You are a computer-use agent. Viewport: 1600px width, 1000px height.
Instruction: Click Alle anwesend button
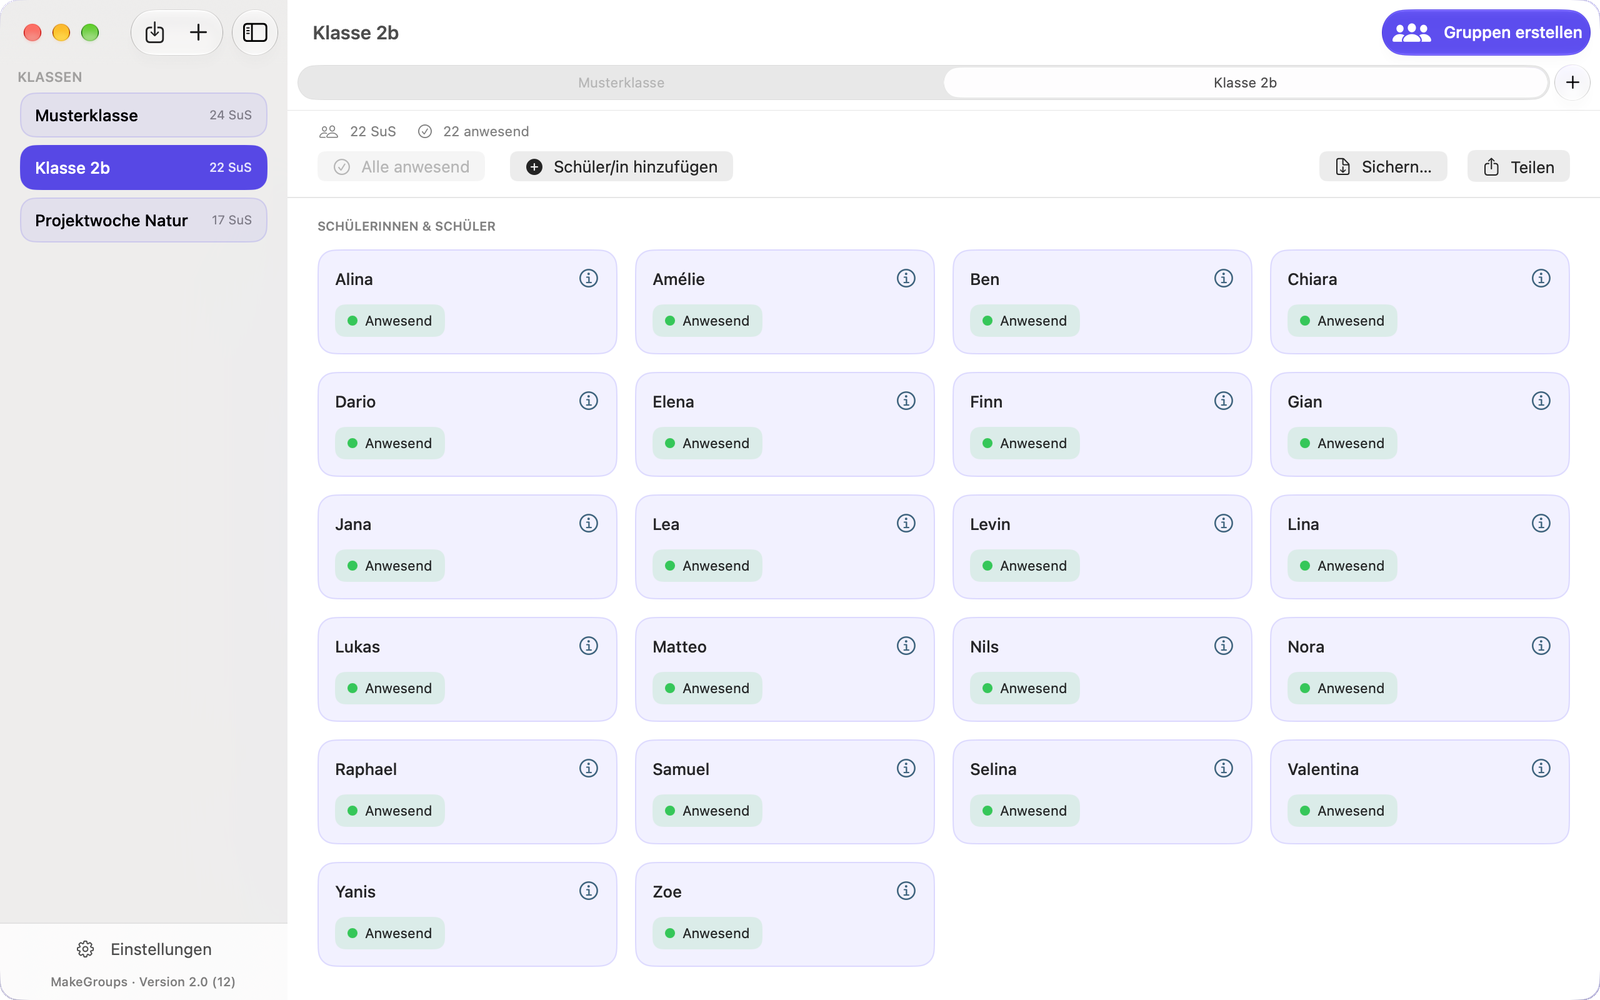tap(401, 167)
